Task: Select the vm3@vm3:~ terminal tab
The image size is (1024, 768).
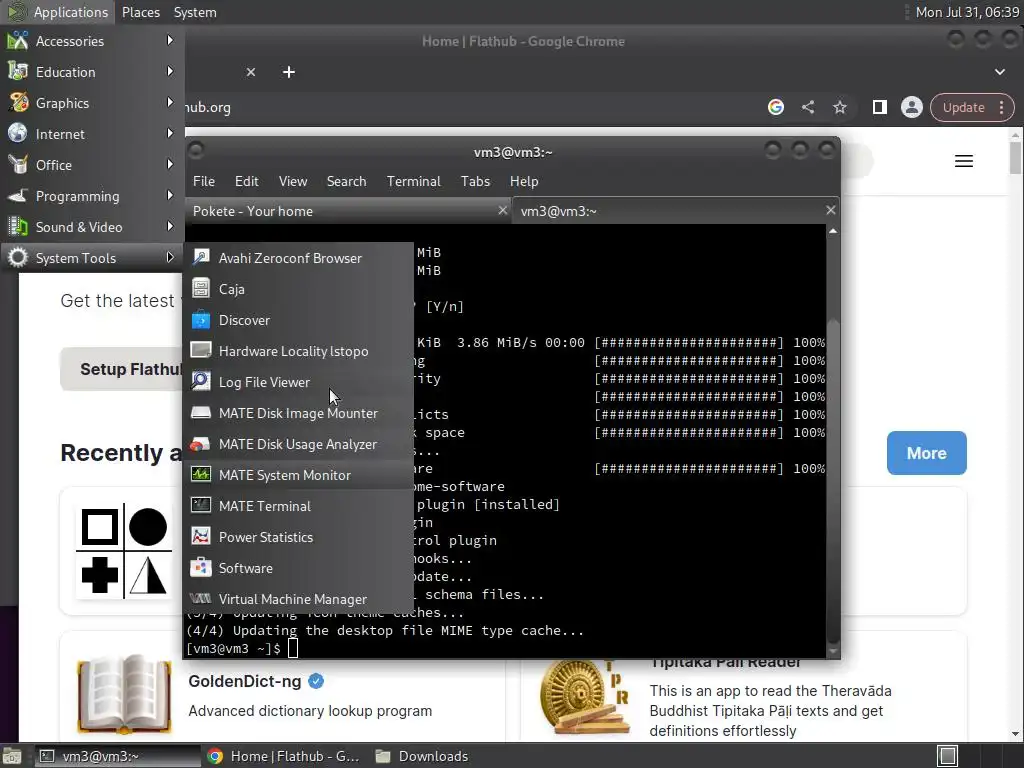Action: [675, 211]
